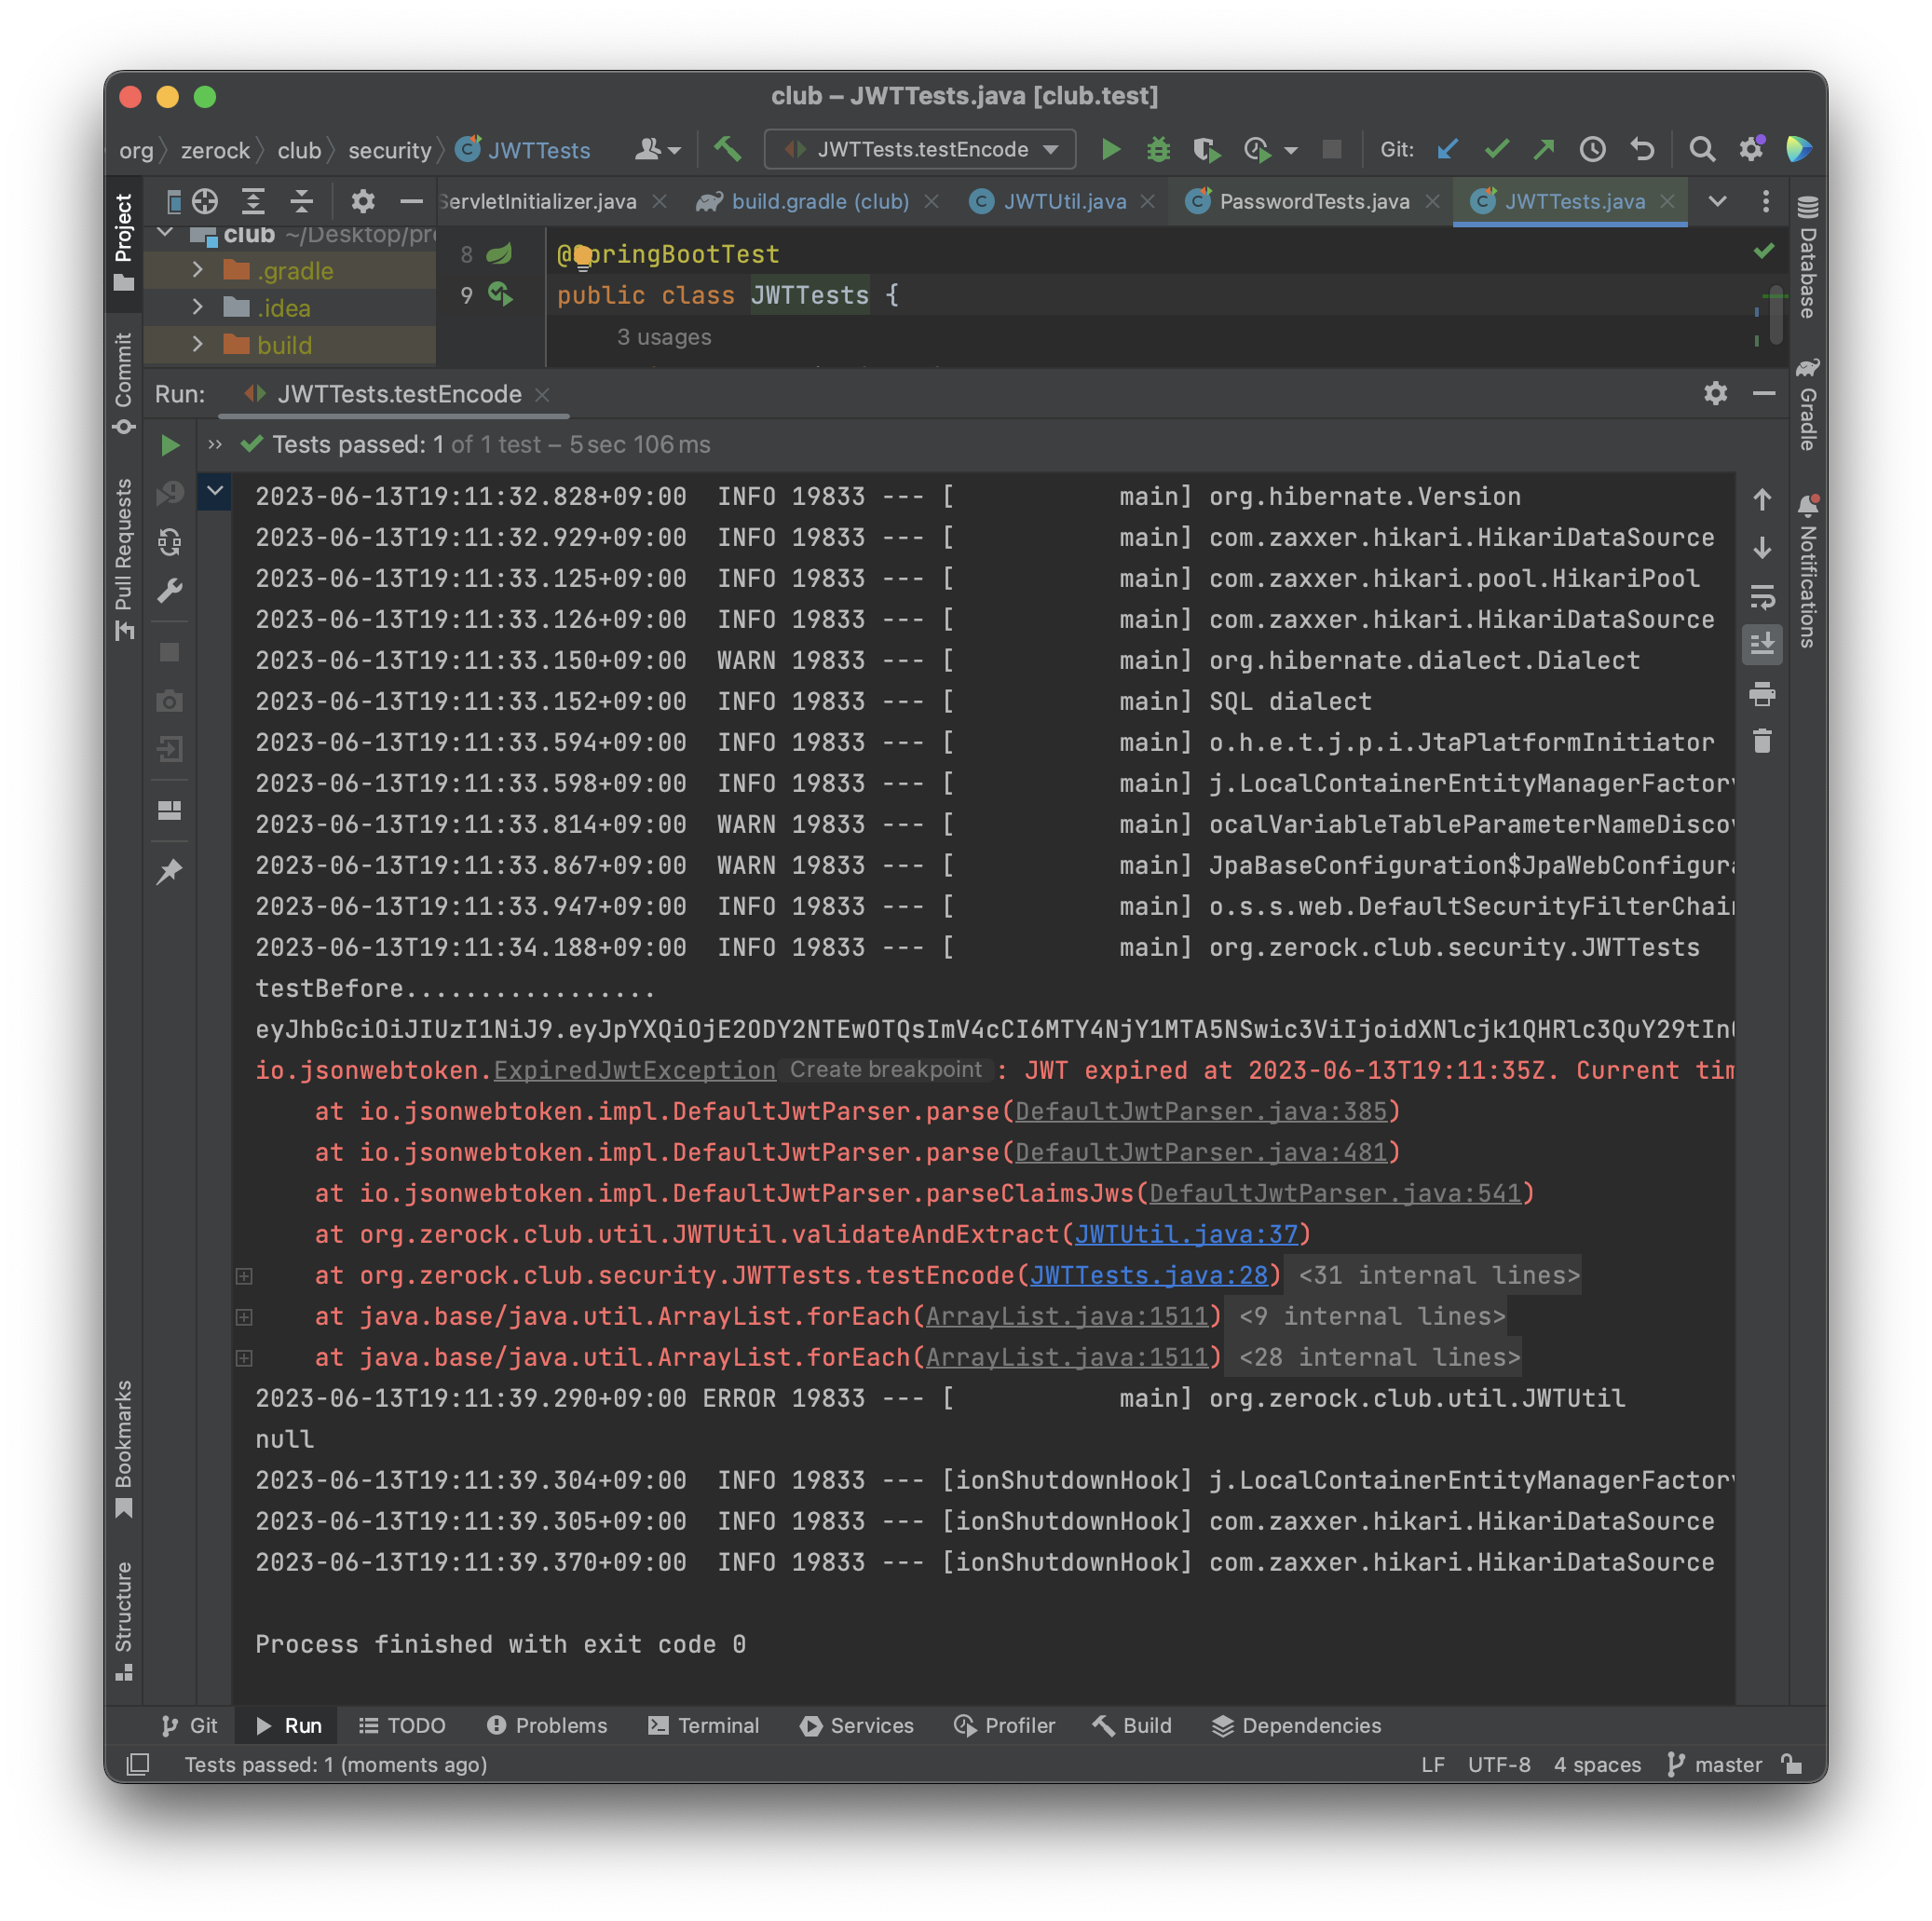Run JWTTests.testEncode with the green play button
Image resolution: width=1932 pixels, height=1921 pixels.
click(x=1110, y=150)
